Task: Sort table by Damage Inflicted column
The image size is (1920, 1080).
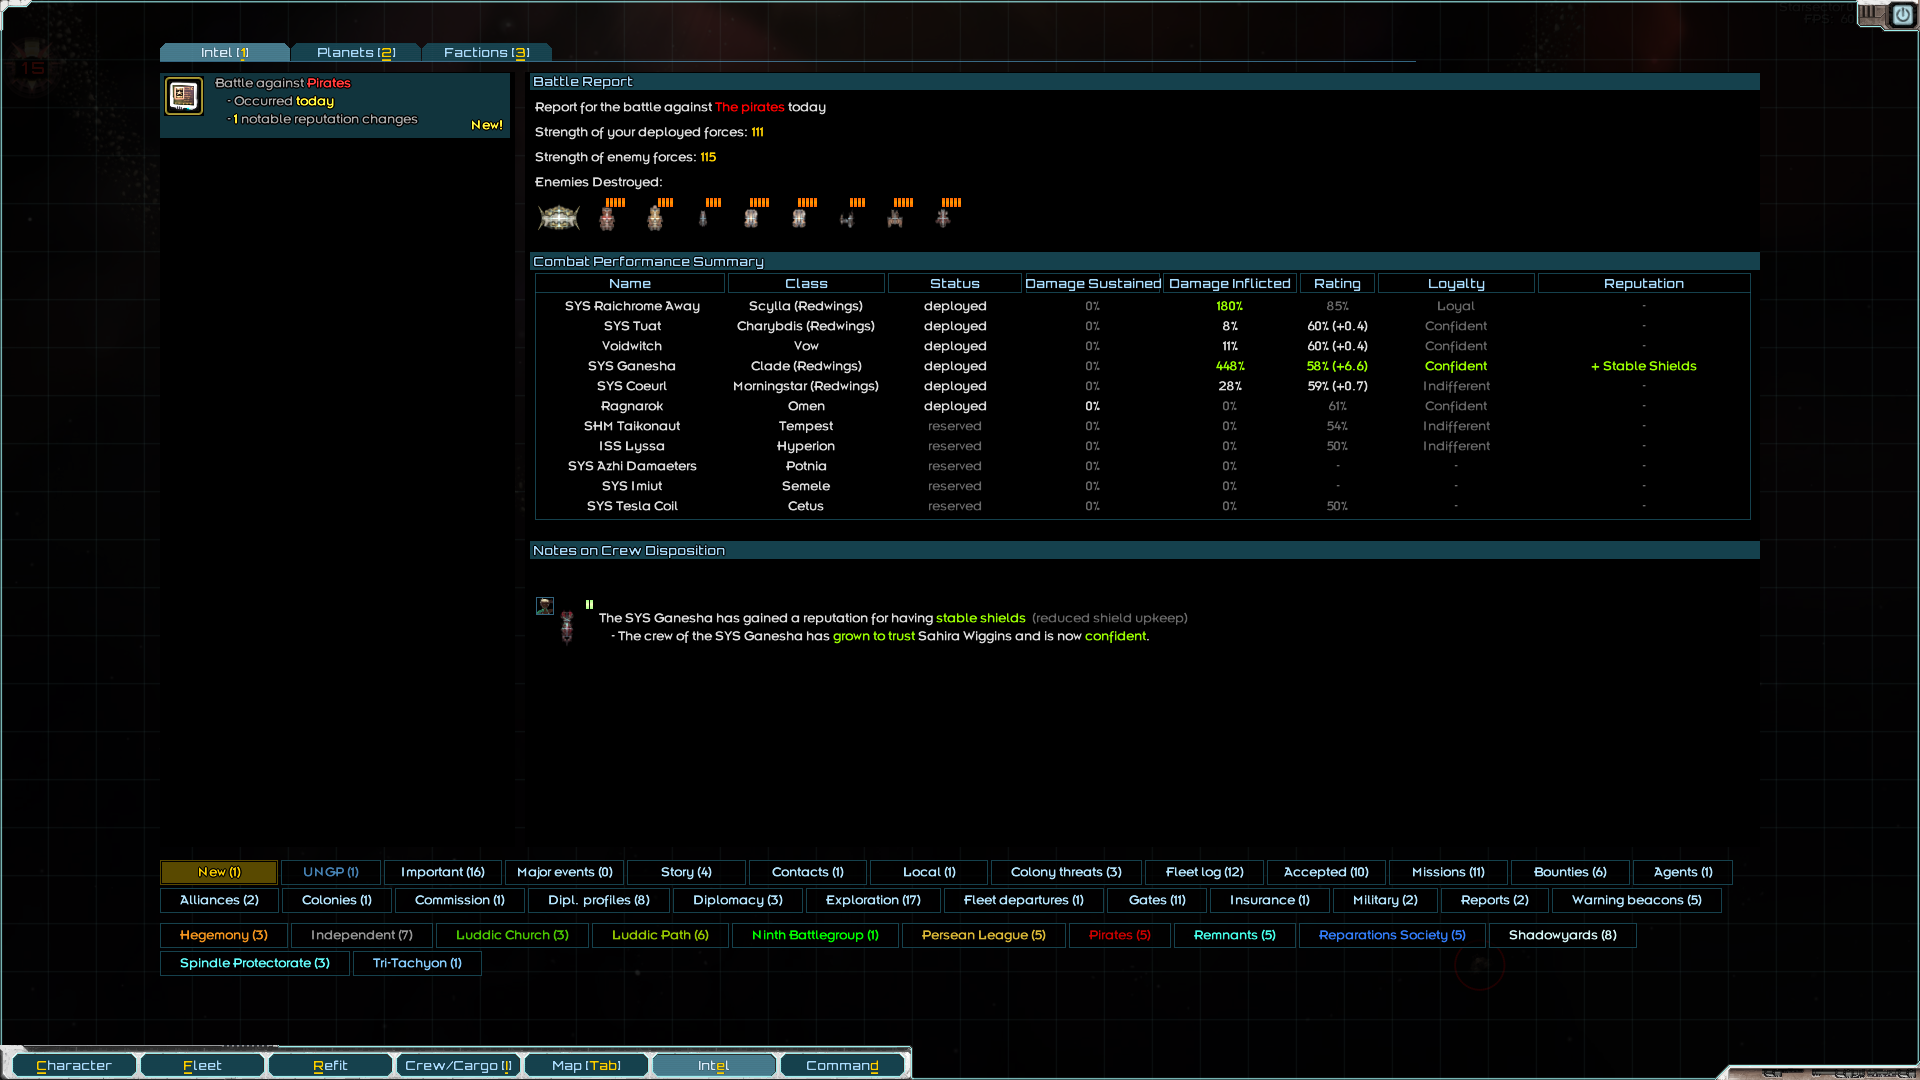Action: click(1229, 284)
